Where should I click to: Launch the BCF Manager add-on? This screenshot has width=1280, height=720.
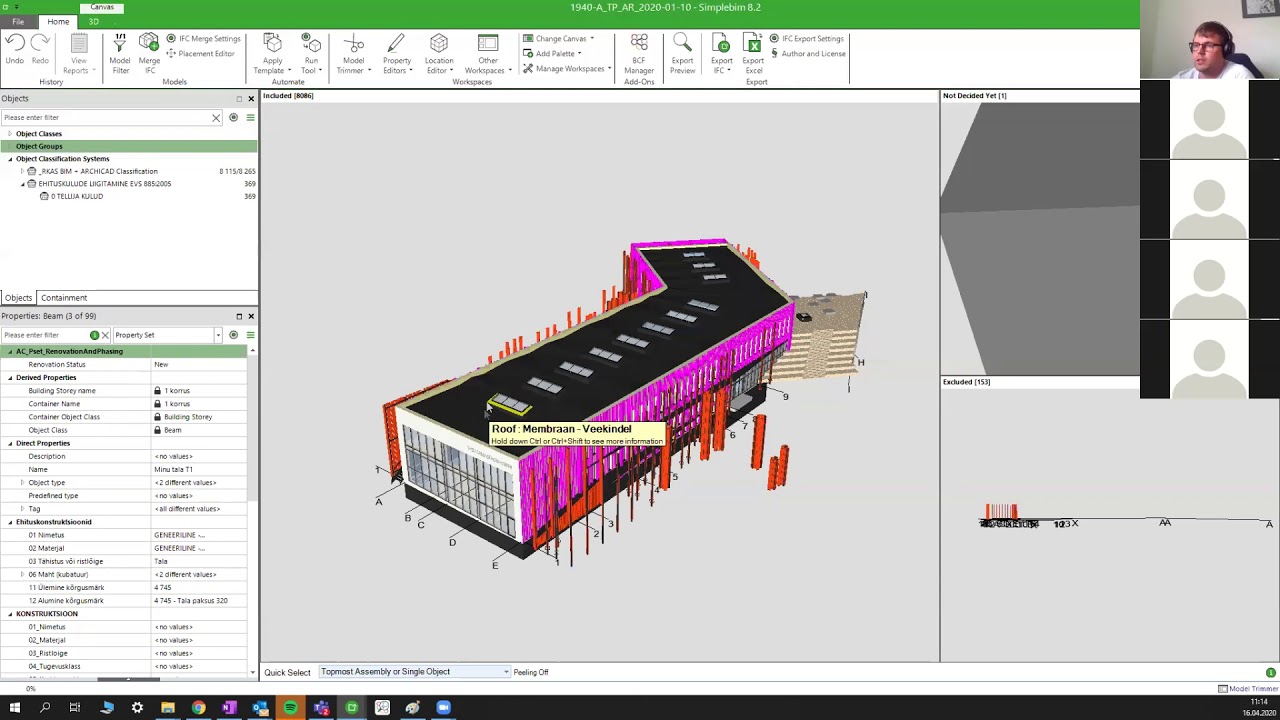[639, 54]
